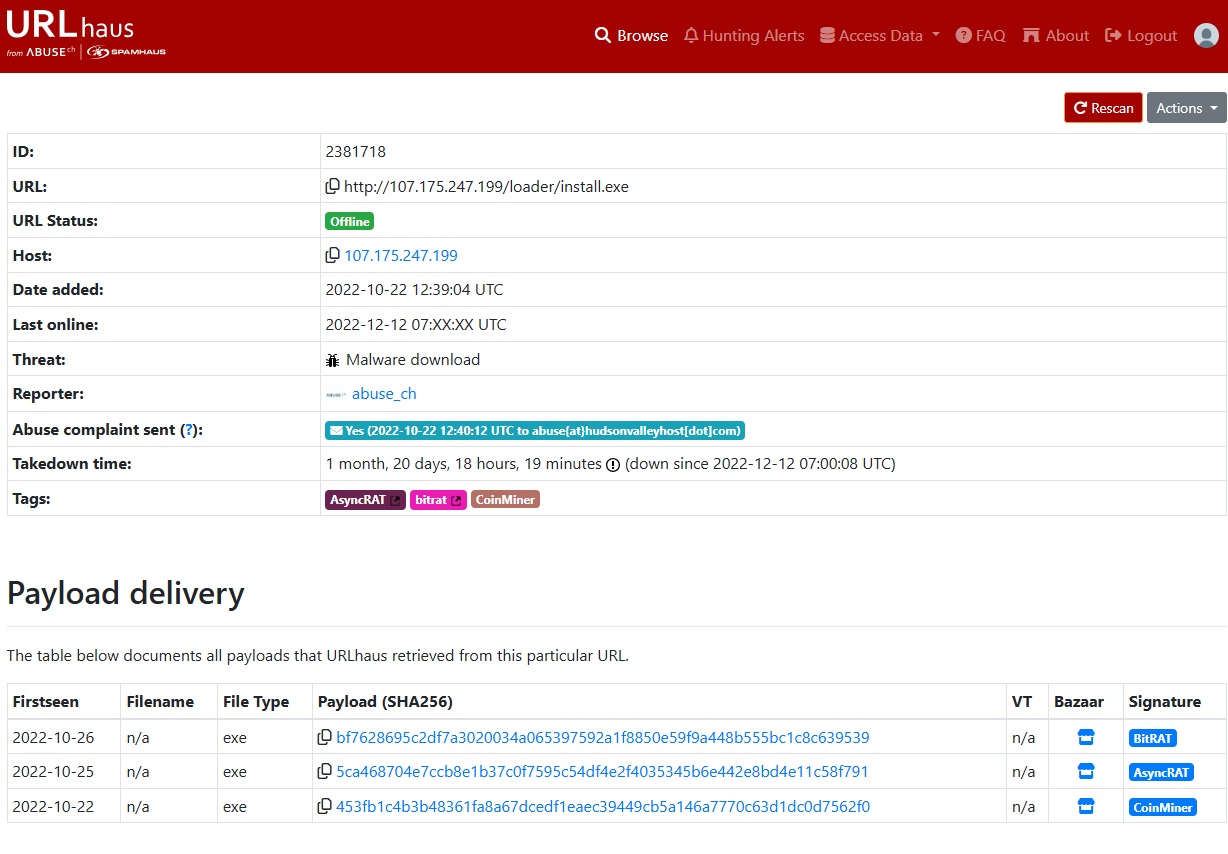The height and width of the screenshot is (854, 1228).
Task: Click the AsyncRAT tag badge
Action: point(365,500)
